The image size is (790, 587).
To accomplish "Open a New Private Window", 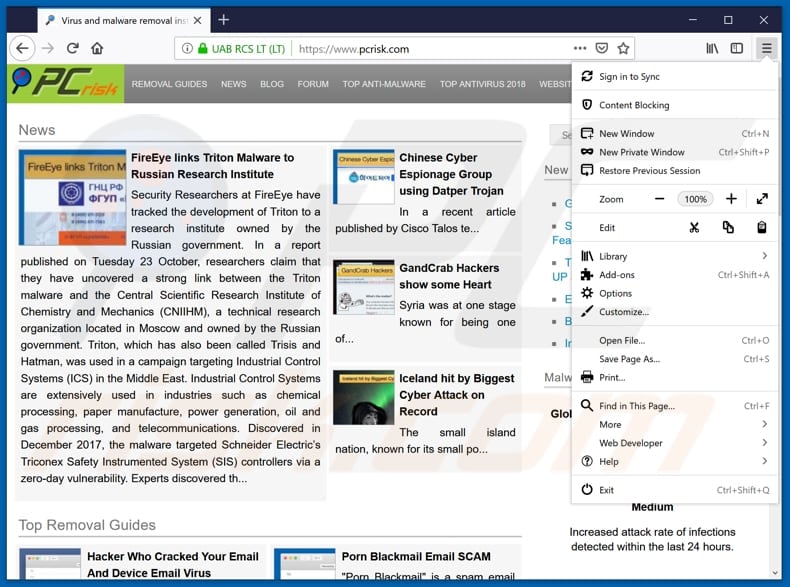I will [x=674, y=152].
